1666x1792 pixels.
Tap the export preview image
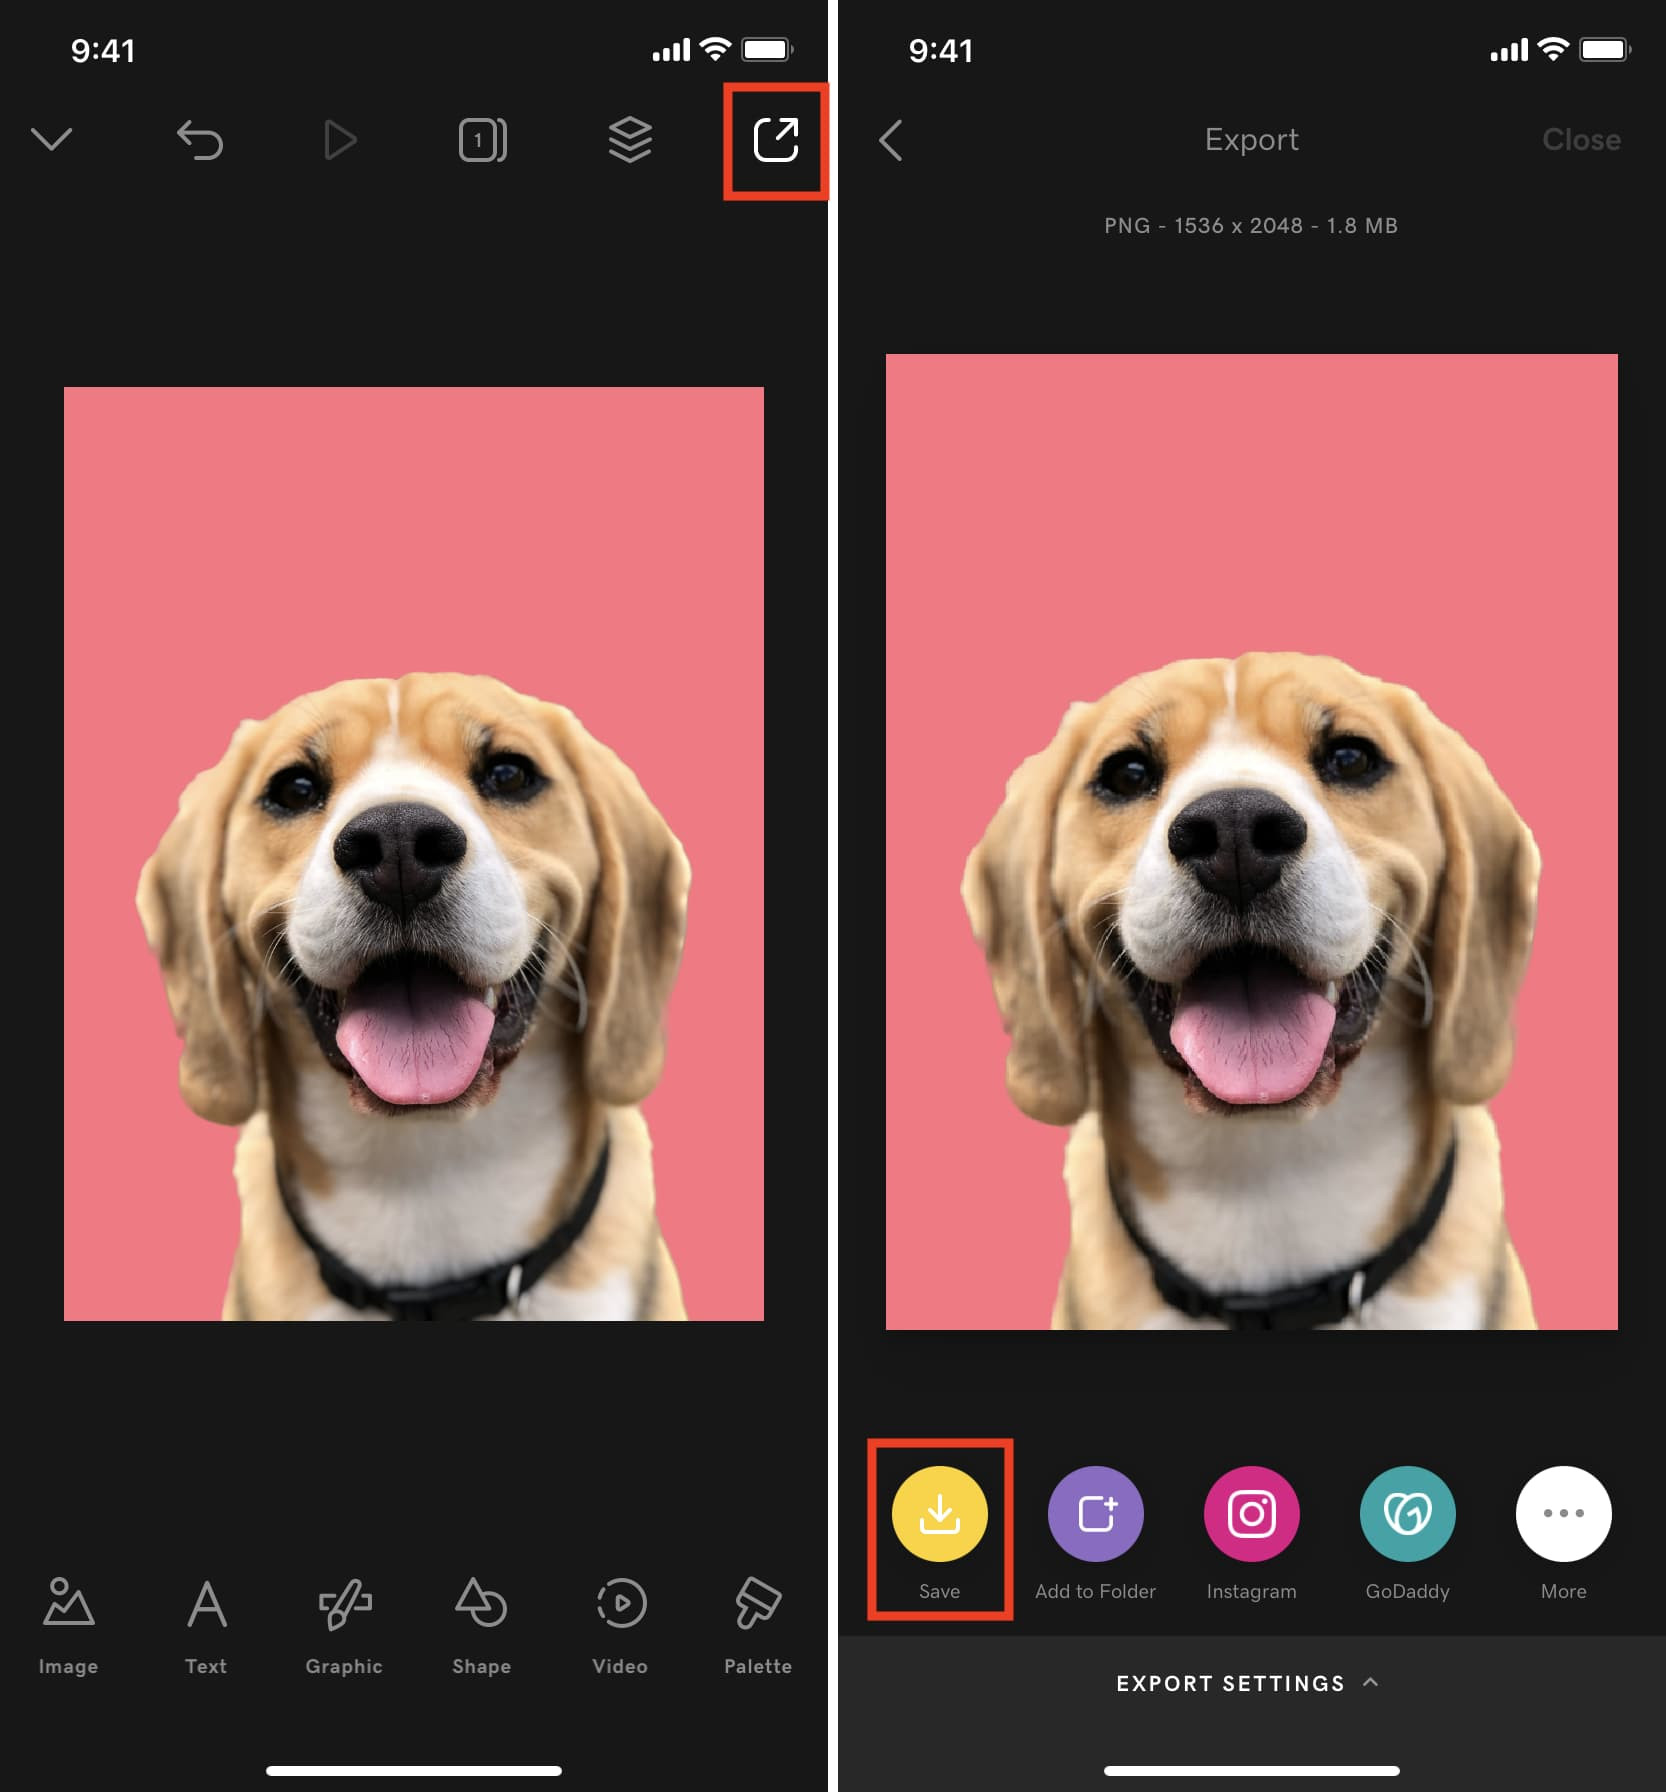1251,842
